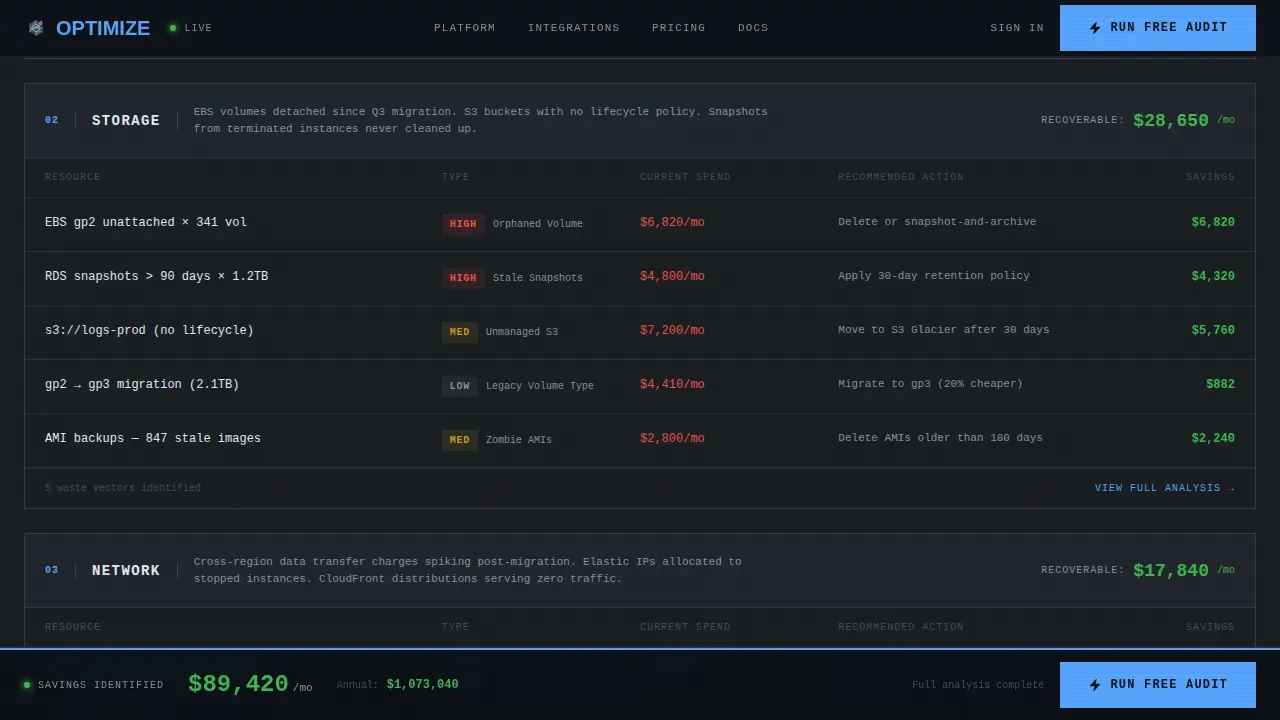1280x720 pixels.
Task: Click the Network recoverable amount $17,840
Action: (1171, 570)
